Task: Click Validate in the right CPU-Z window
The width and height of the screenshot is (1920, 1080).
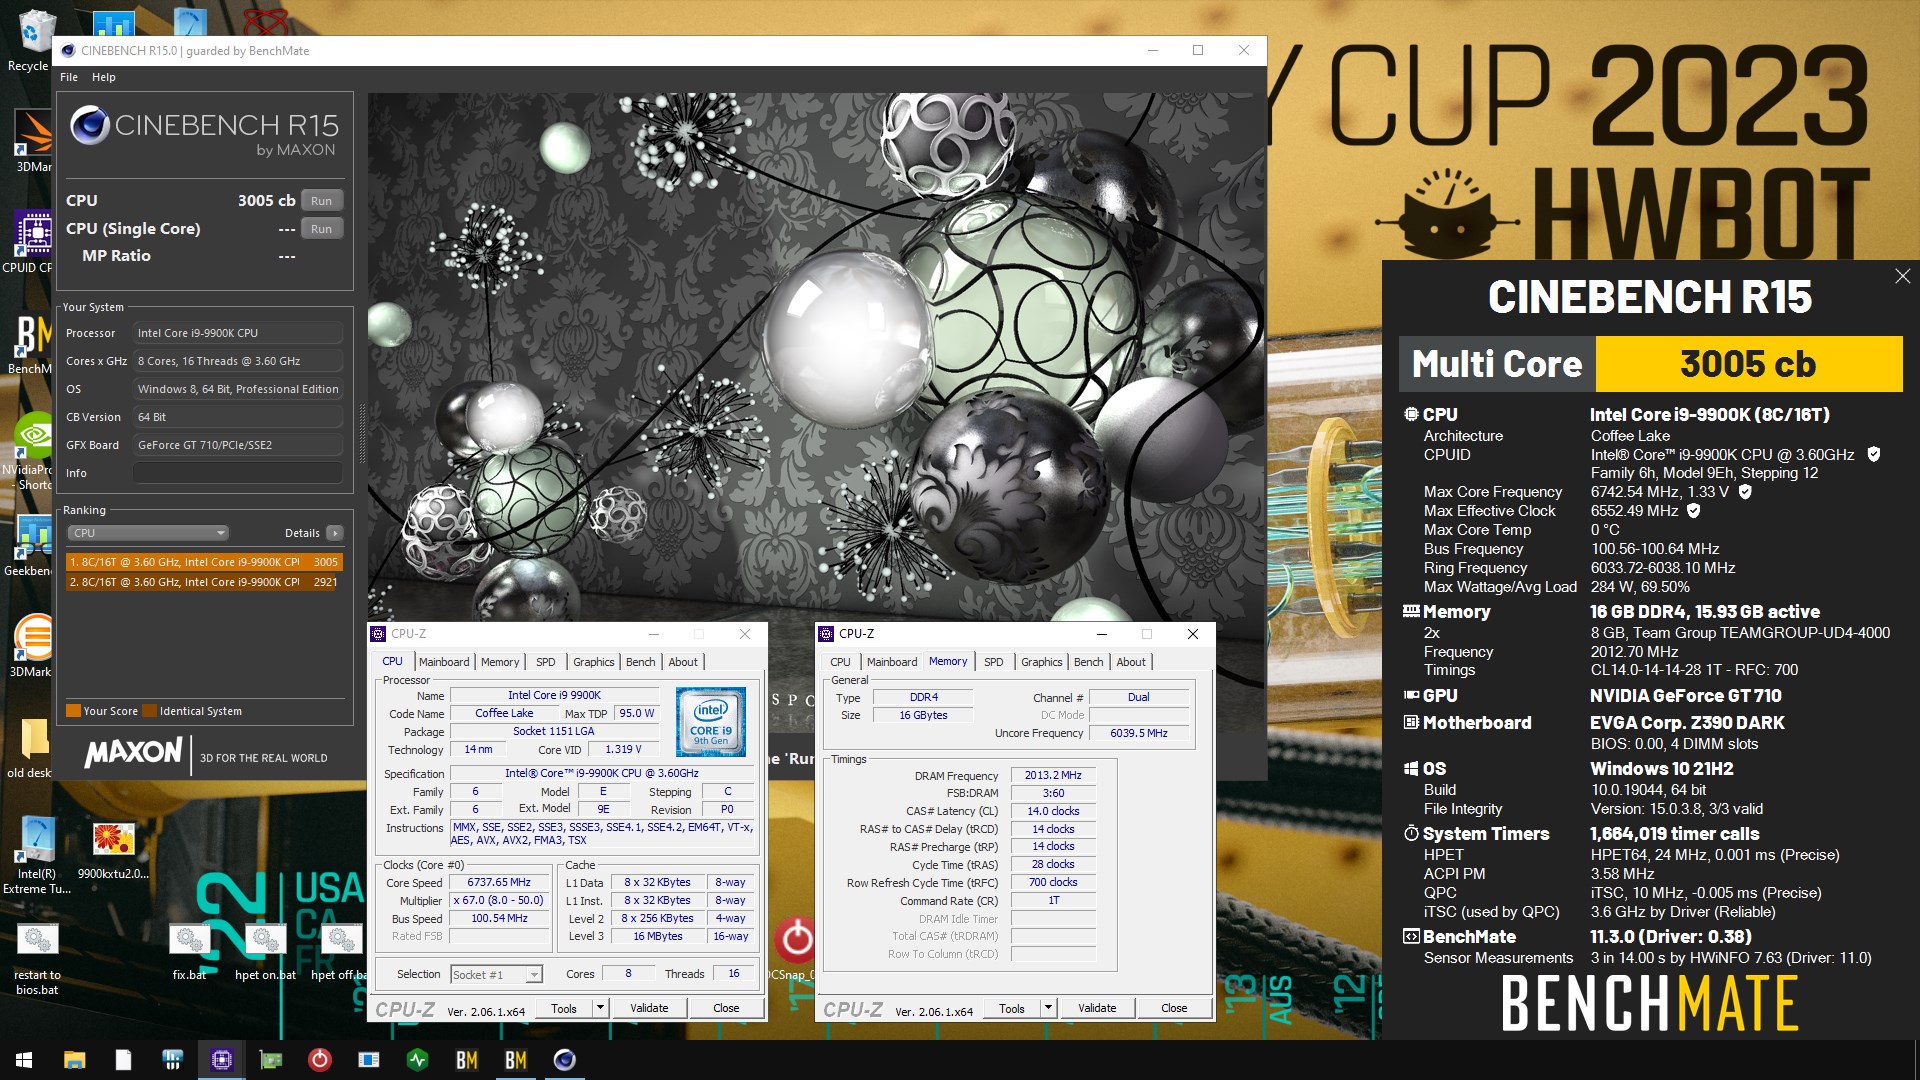Action: pos(1097,1008)
